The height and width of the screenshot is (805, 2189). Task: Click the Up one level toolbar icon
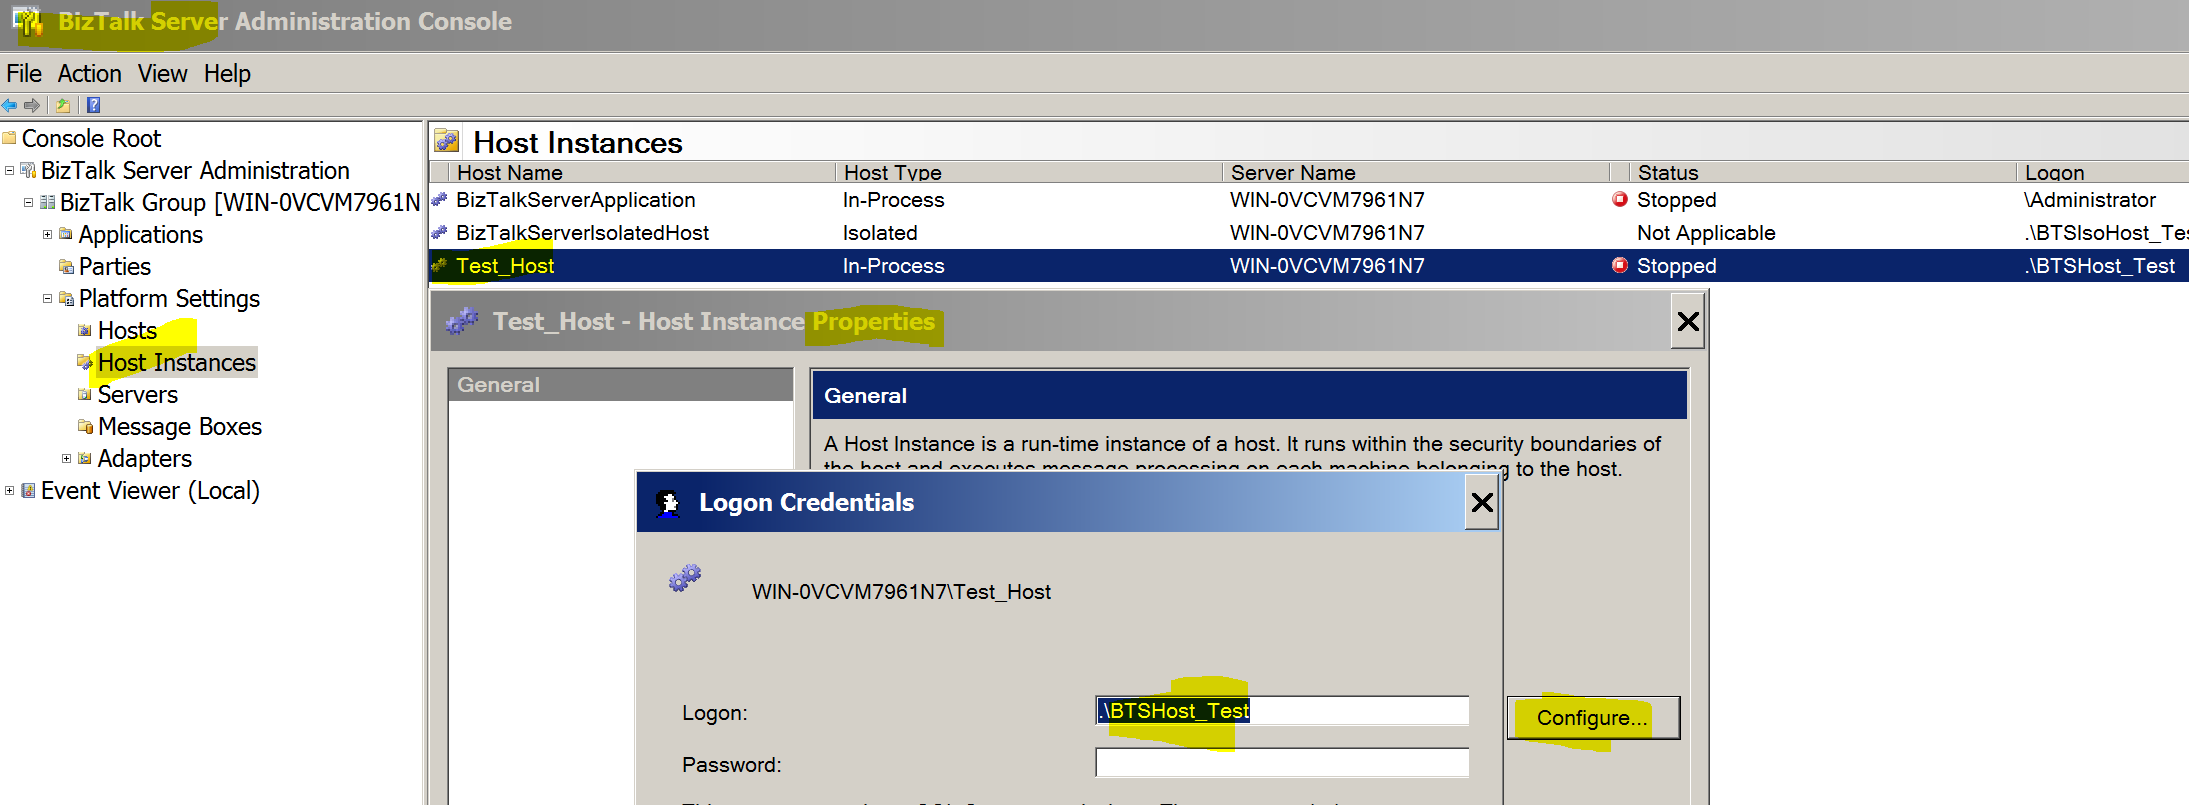coord(63,105)
